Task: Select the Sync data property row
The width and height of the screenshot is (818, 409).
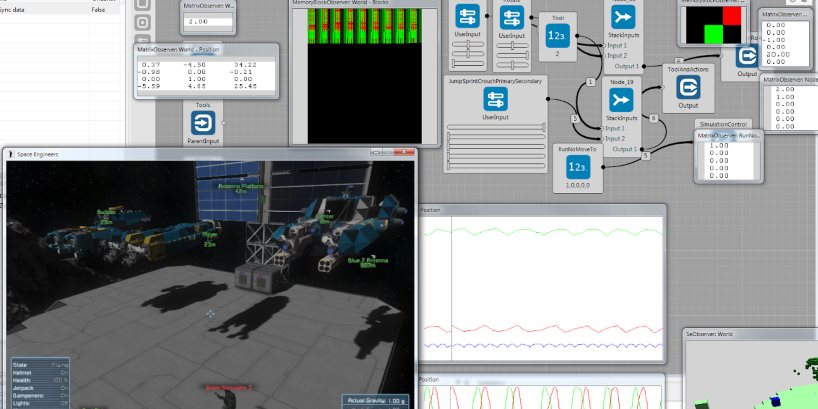Action: click(60, 10)
